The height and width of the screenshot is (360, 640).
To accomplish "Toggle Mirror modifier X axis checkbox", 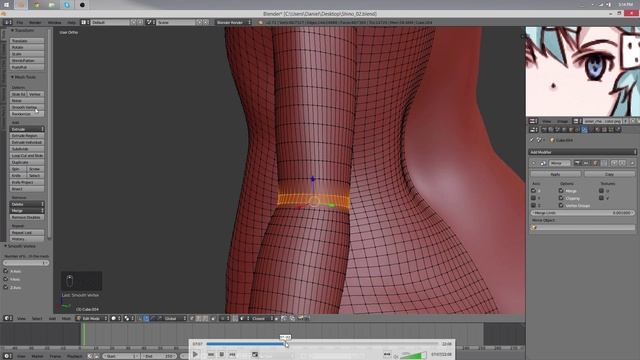I will pos(533,191).
